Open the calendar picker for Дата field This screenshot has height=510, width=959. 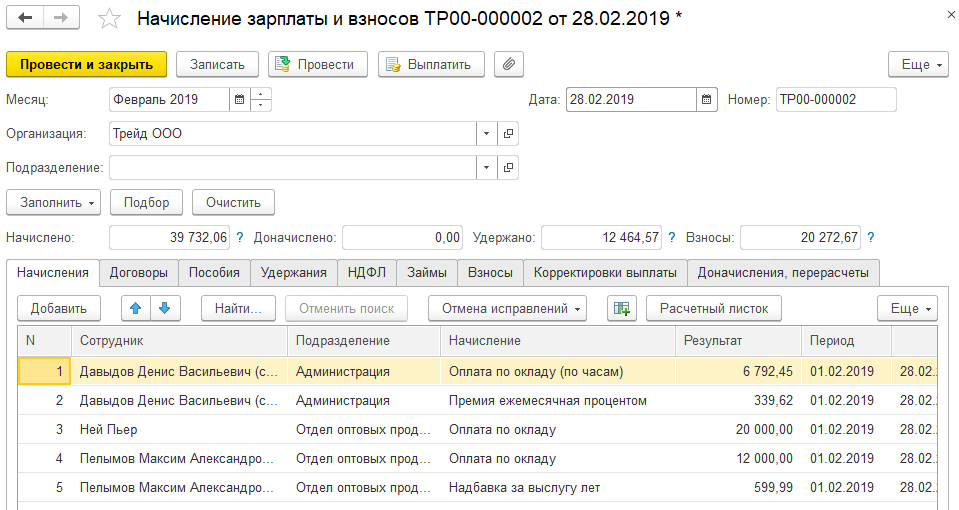click(707, 100)
